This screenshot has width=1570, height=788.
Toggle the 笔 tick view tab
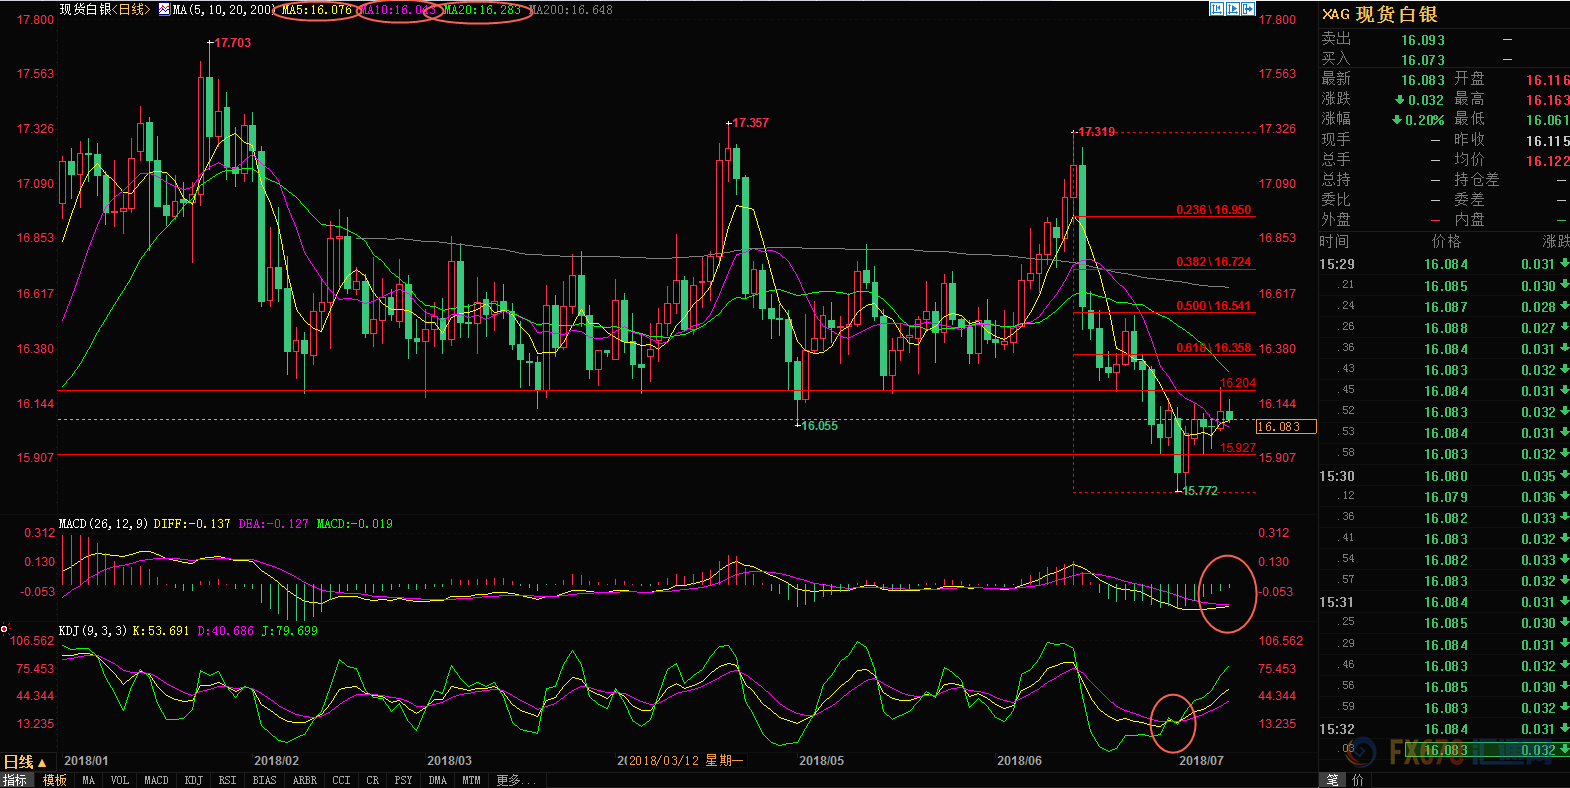(x=1332, y=780)
